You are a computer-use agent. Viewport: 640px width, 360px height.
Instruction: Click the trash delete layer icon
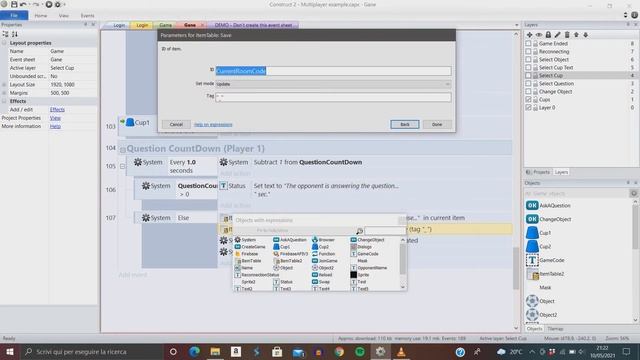[567, 35]
